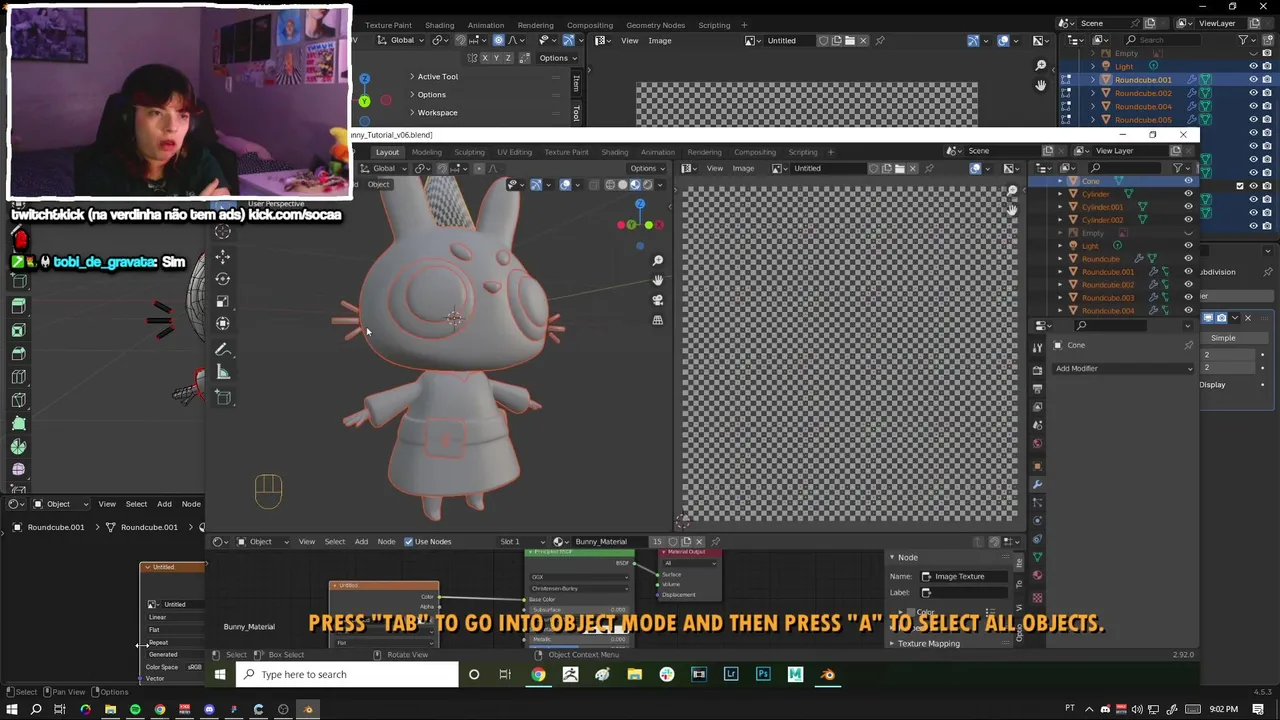Viewport: 1280px width, 720px height.
Task: Open the Modifier wrench tab in the Properties editor
Action: click(x=1038, y=485)
